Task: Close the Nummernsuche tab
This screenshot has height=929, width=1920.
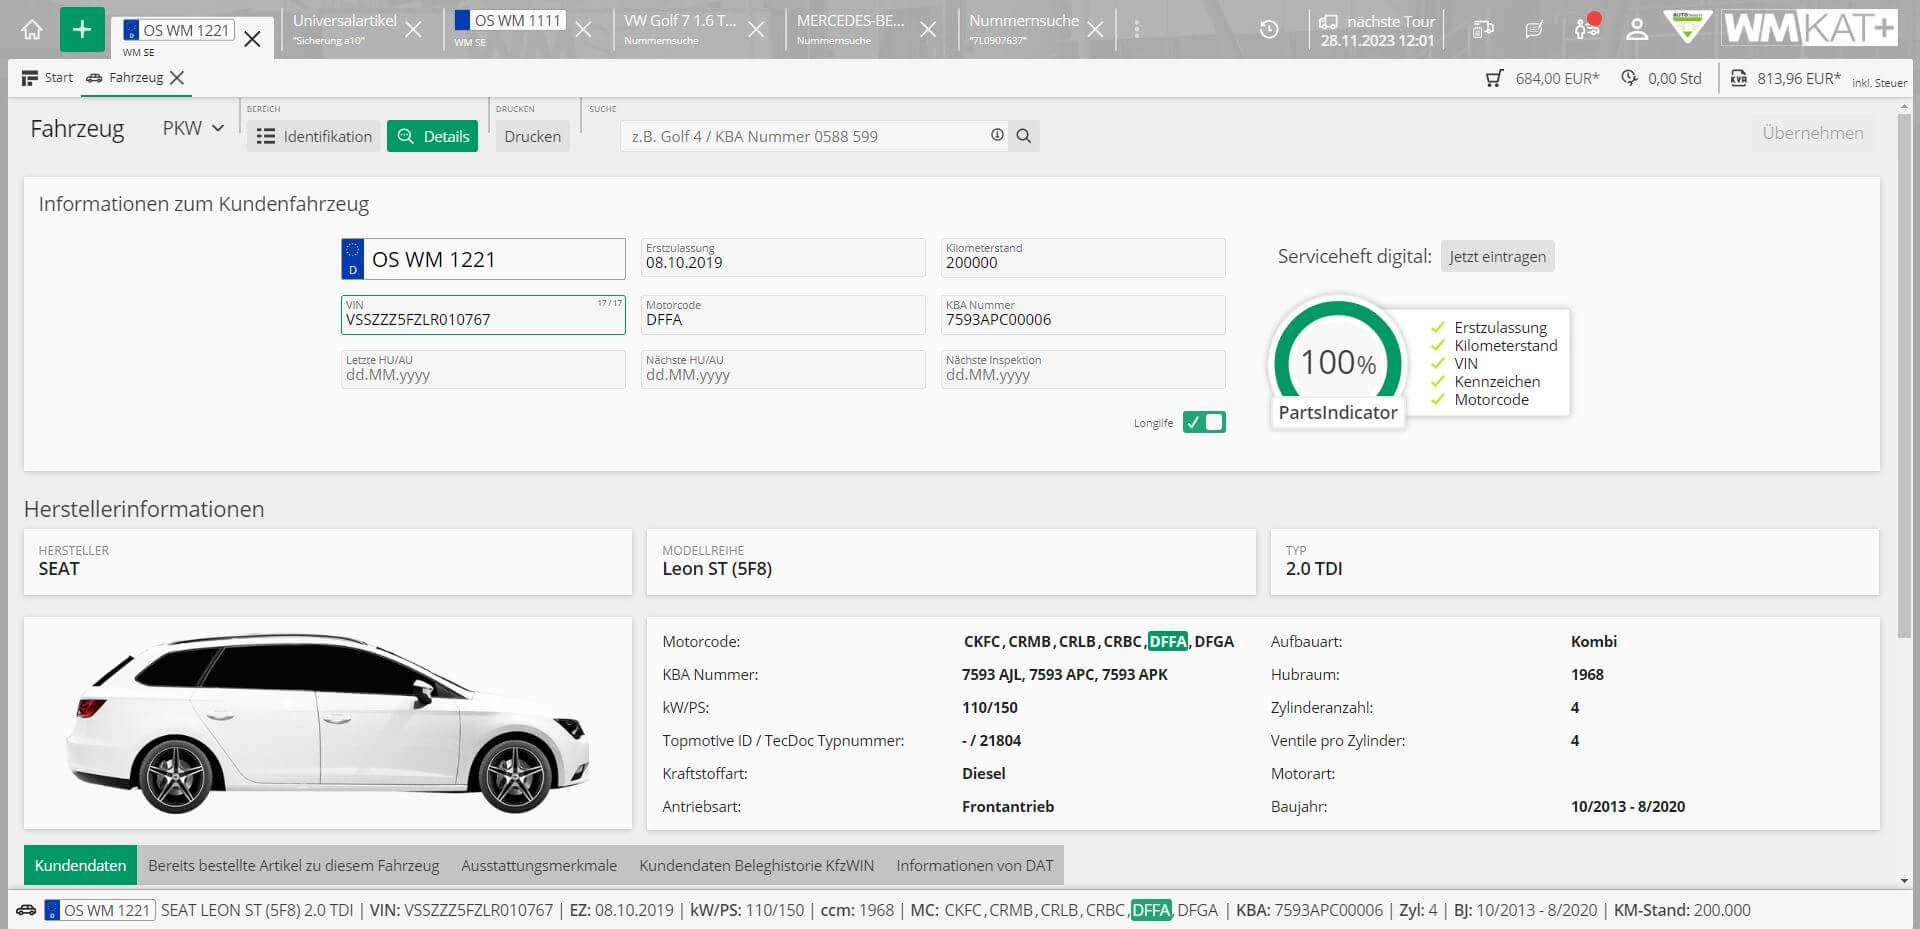Action: (1096, 30)
